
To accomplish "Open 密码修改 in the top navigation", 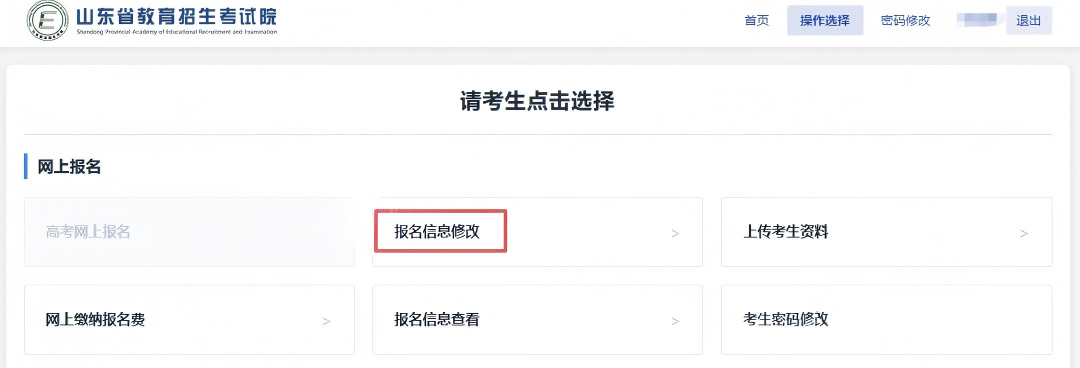I will pos(906,21).
